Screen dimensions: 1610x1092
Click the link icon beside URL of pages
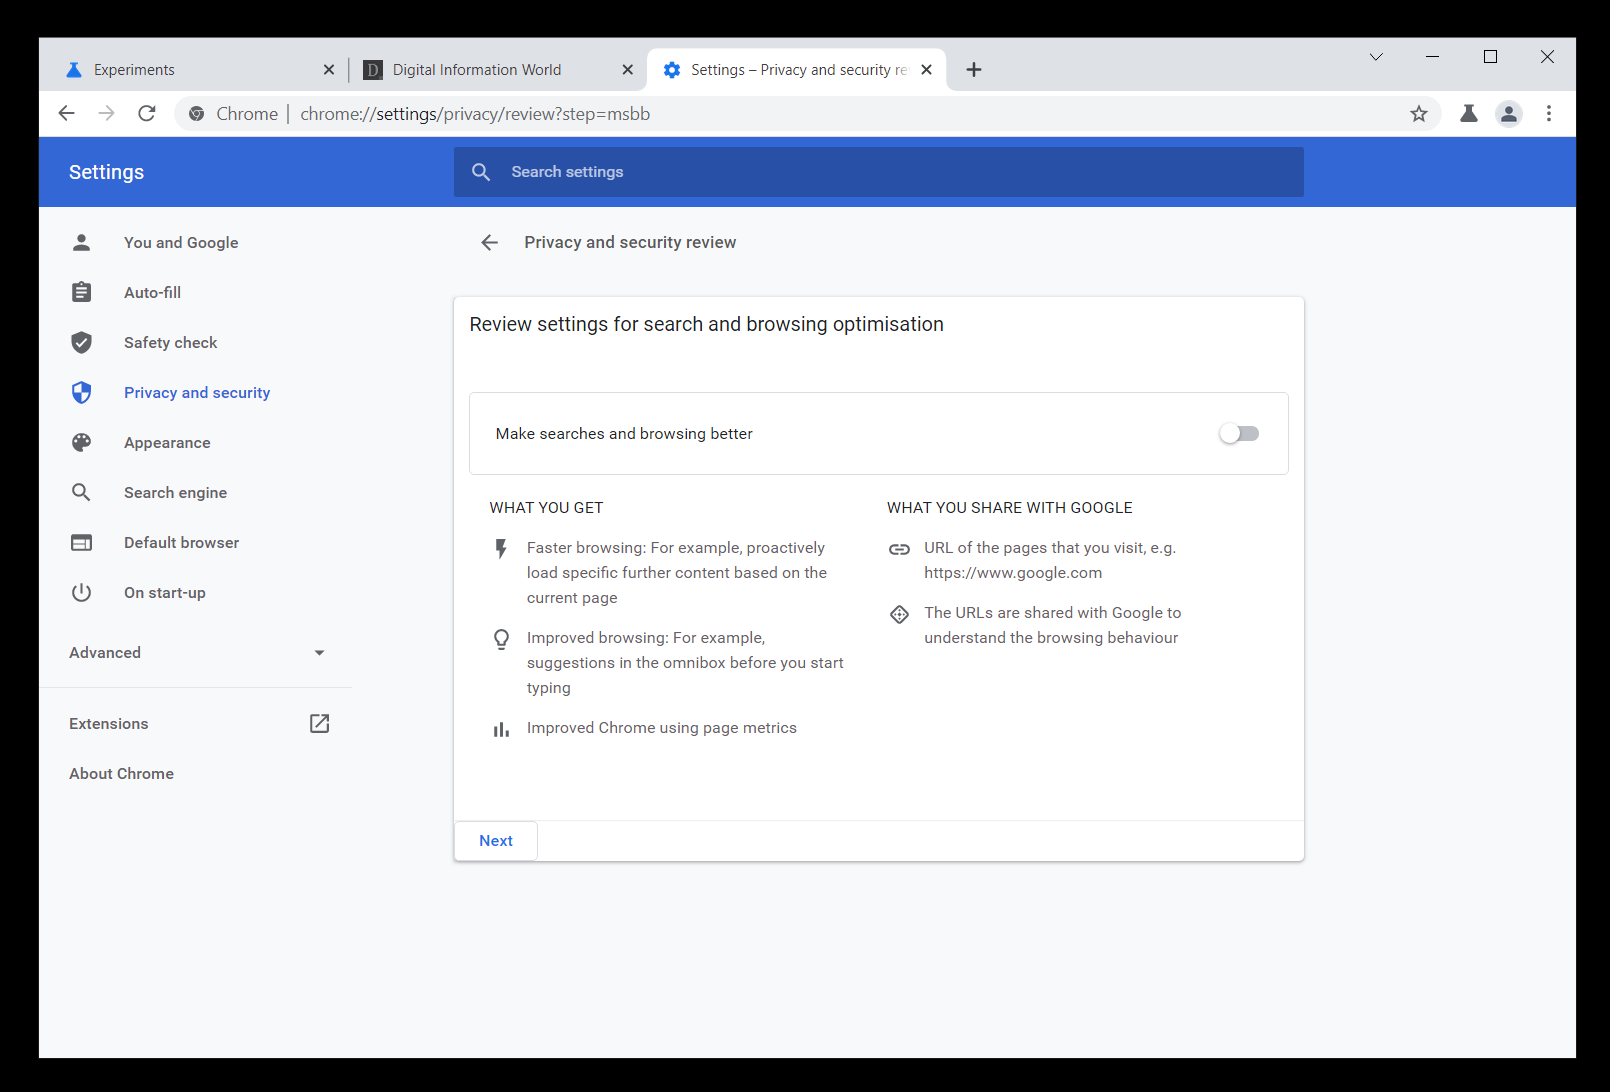click(x=899, y=549)
